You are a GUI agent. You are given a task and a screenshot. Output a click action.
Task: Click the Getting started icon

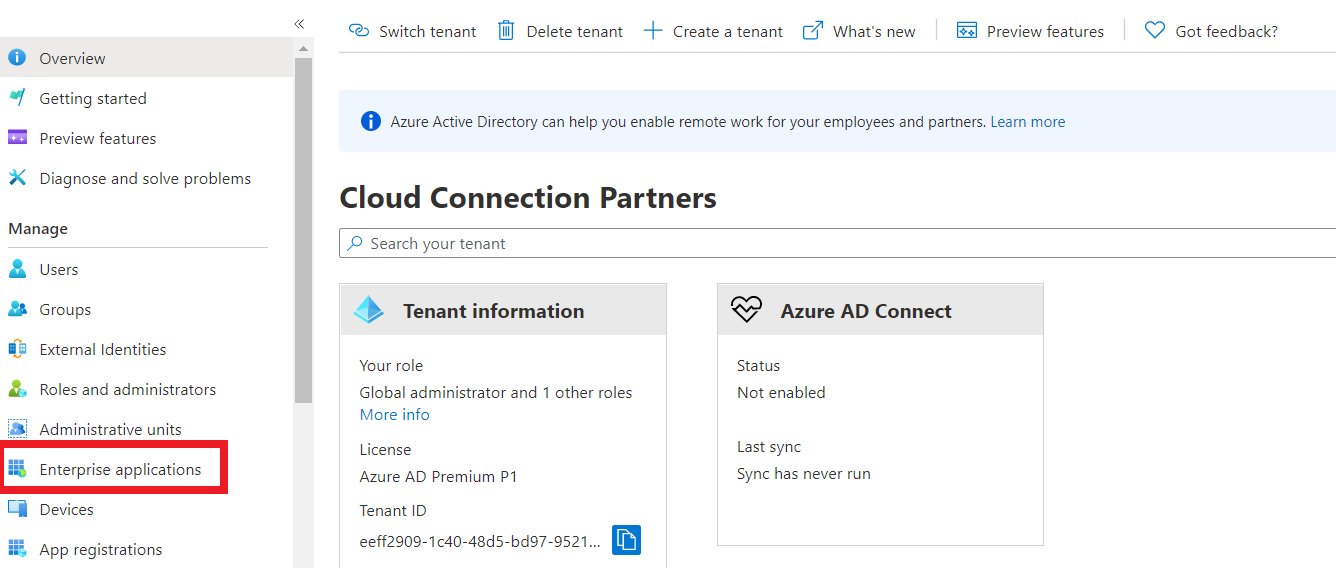[x=17, y=98]
